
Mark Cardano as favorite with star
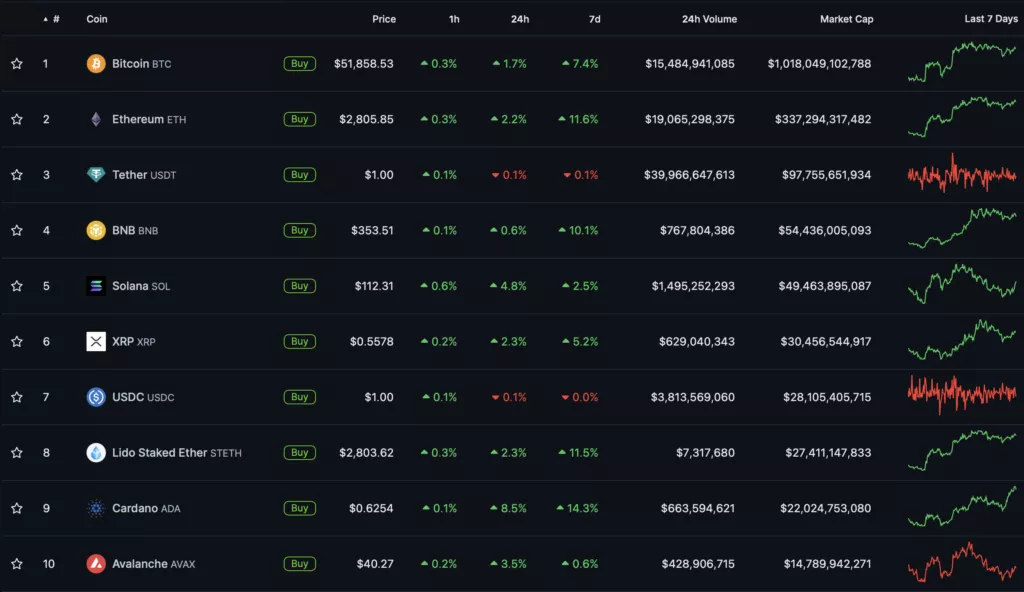tap(17, 508)
